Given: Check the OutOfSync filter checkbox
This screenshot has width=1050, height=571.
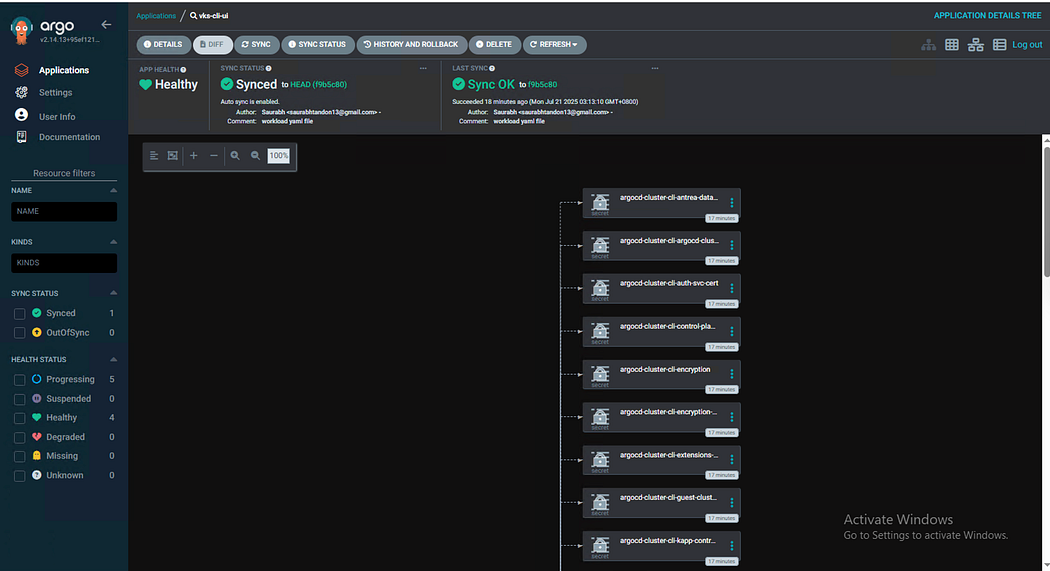Looking at the screenshot, I should click(x=19, y=333).
